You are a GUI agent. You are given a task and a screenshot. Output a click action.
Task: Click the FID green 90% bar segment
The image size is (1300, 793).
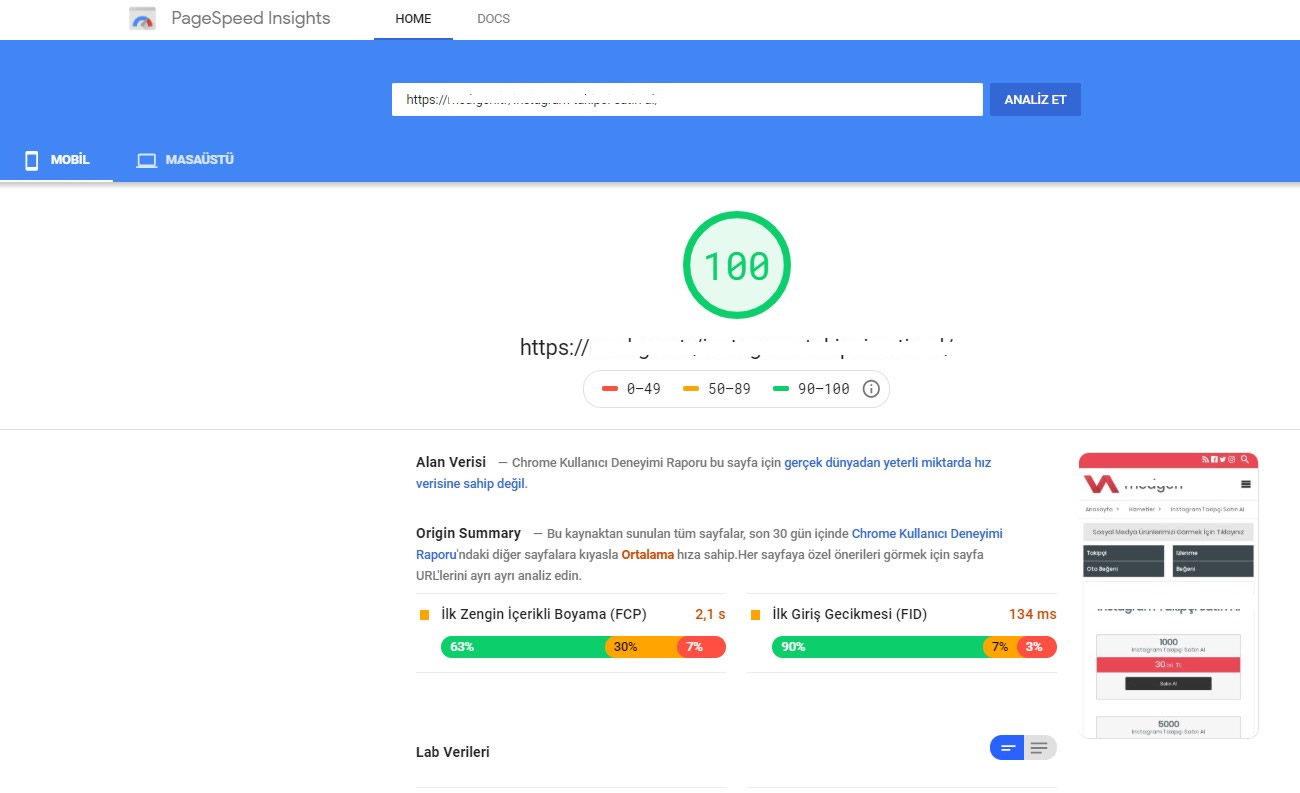(x=877, y=647)
